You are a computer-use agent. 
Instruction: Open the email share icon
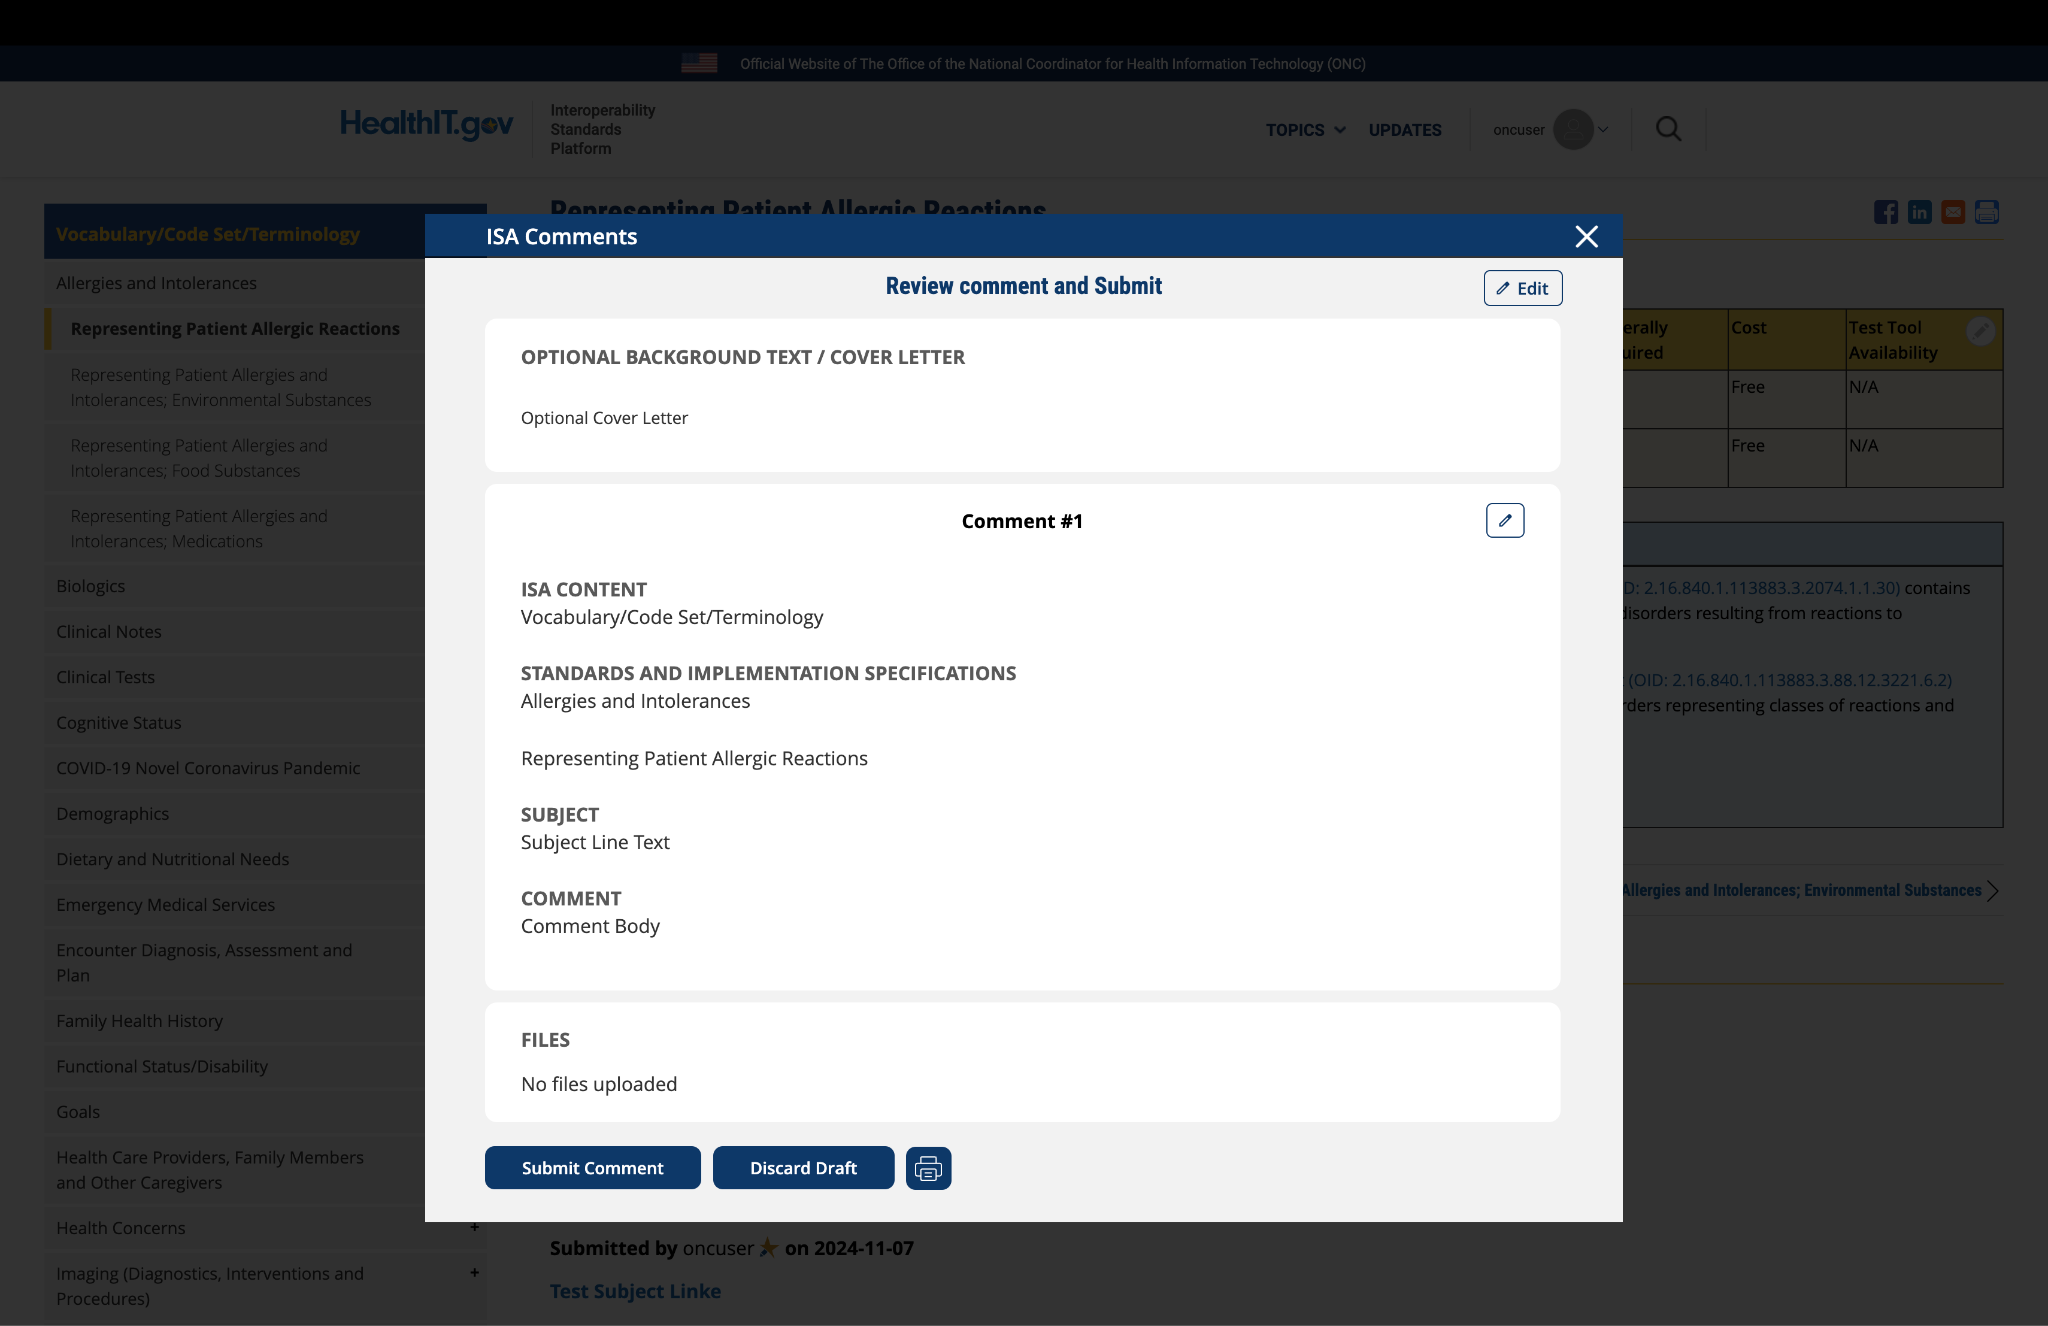(x=1953, y=212)
